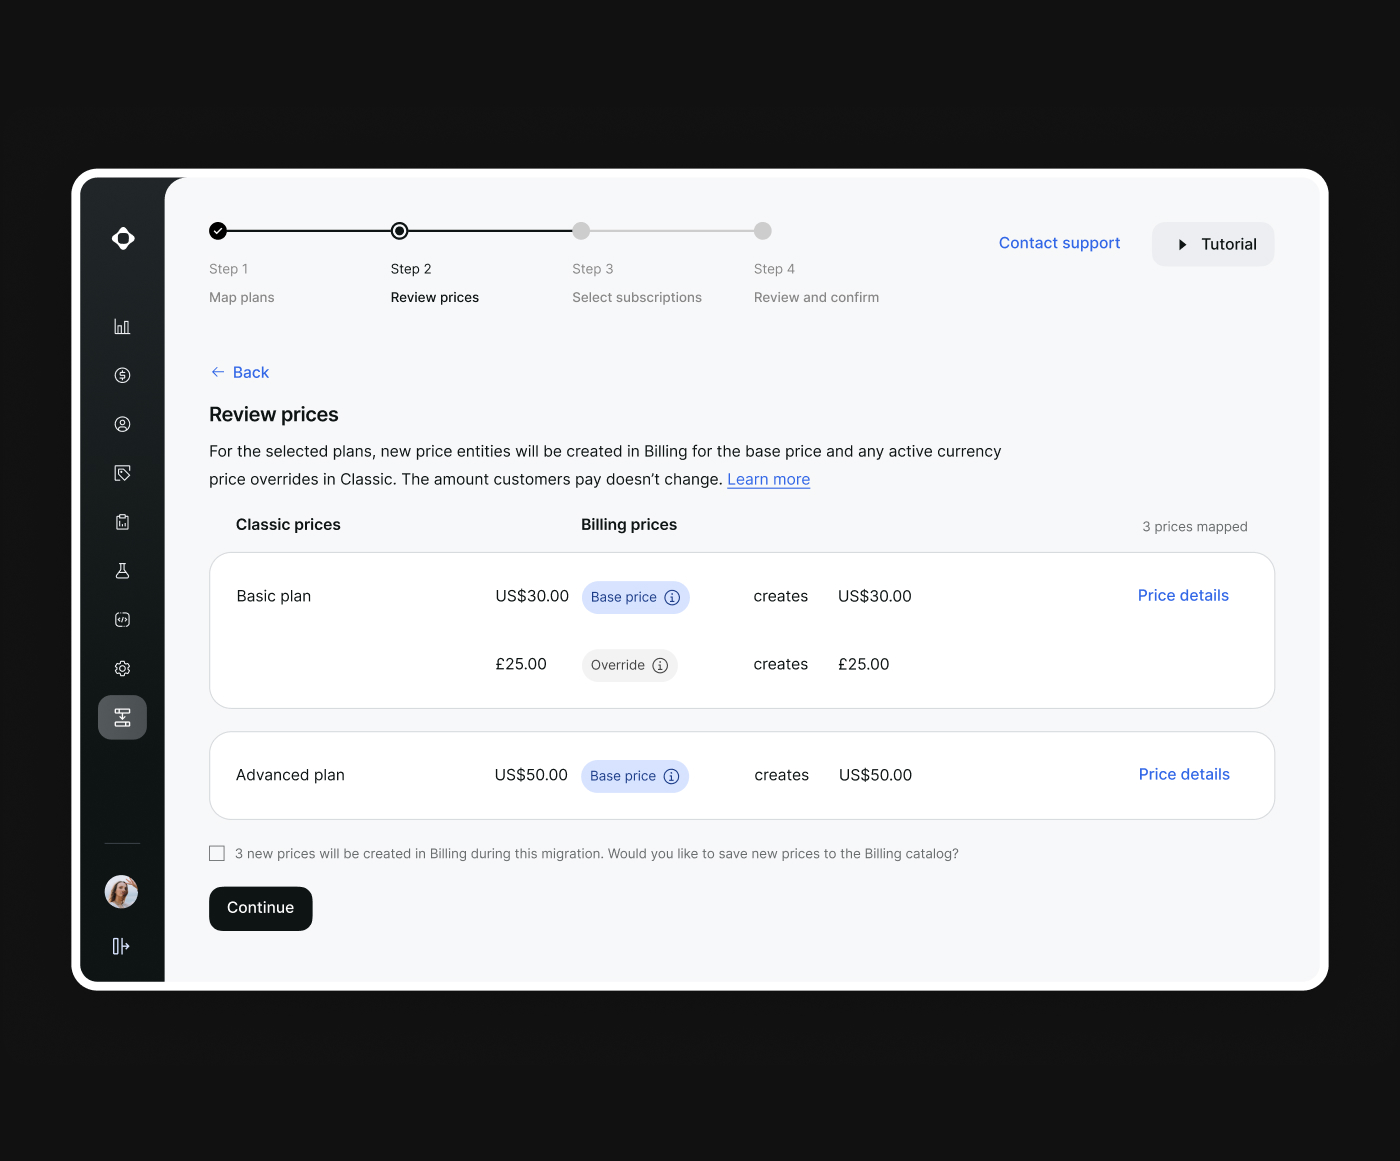
Task: Collapse the sidebar using bottom icon
Action: click(x=121, y=945)
